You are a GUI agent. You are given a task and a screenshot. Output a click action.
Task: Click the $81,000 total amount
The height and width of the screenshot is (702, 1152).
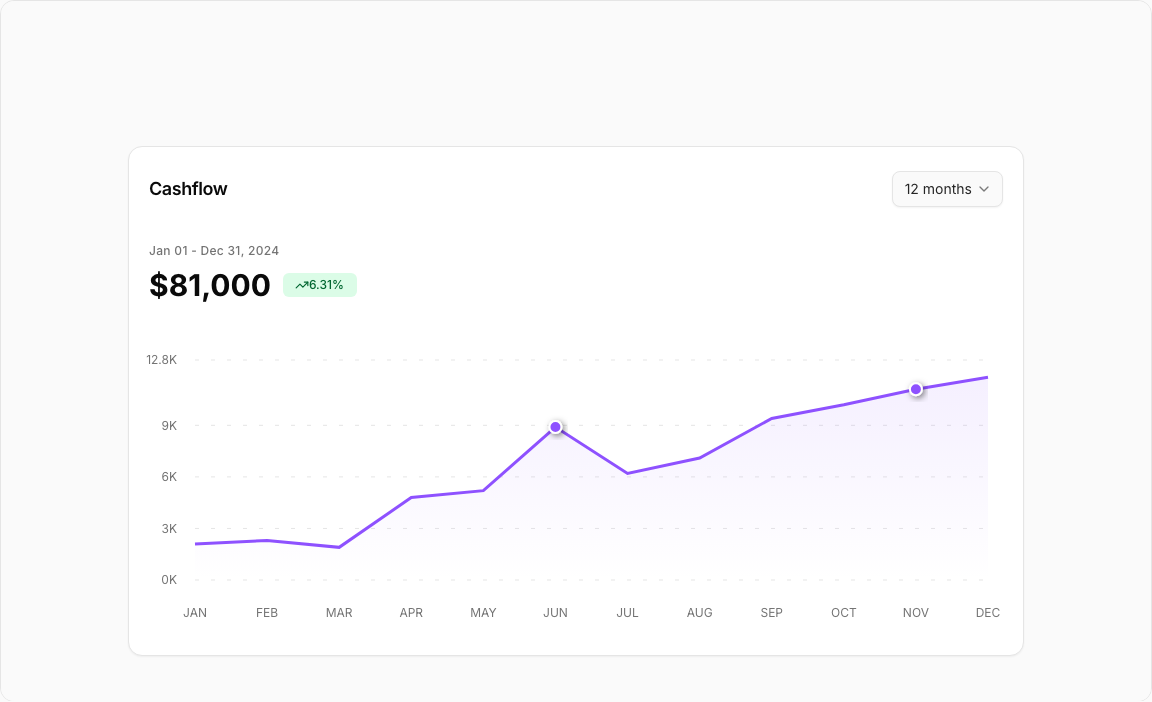click(x=210, y=285)
